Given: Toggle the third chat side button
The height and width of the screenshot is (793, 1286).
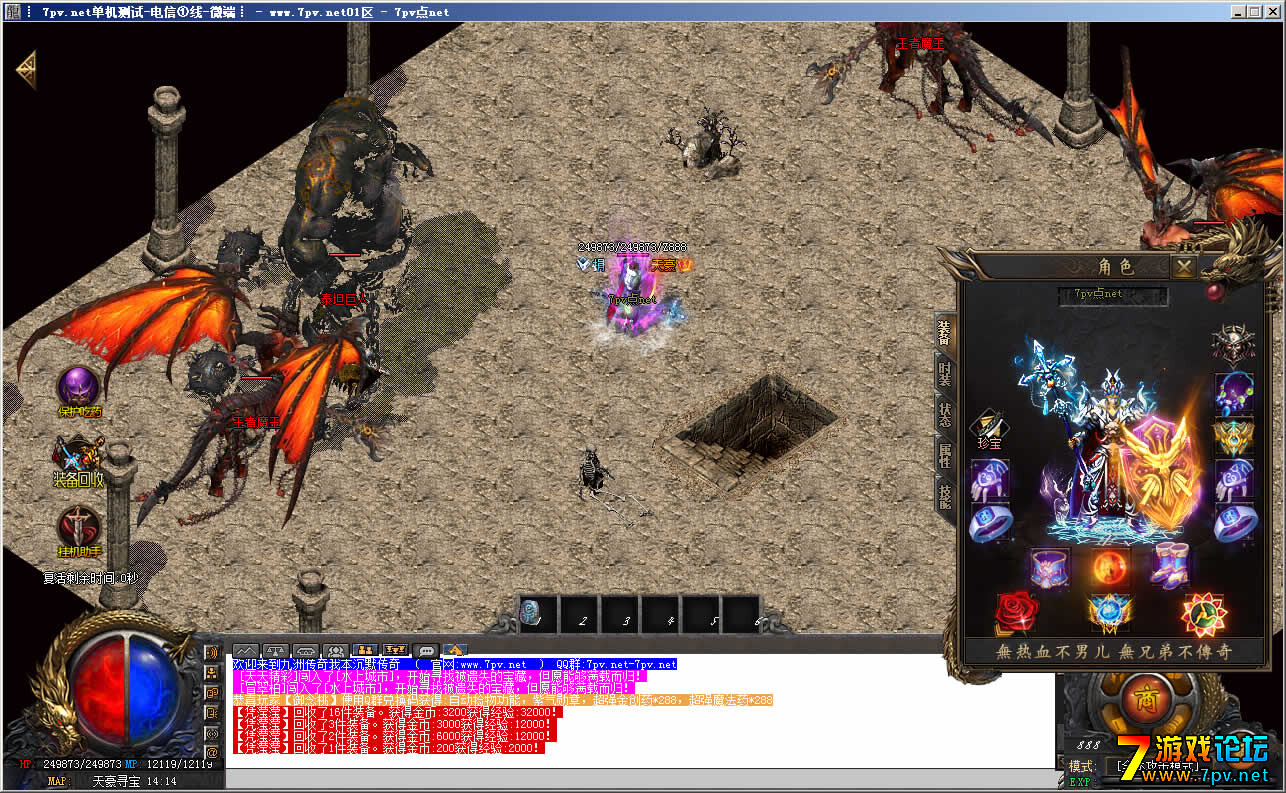Looking at the screenshot, I should pyautogui.click(x=212, y=692).
